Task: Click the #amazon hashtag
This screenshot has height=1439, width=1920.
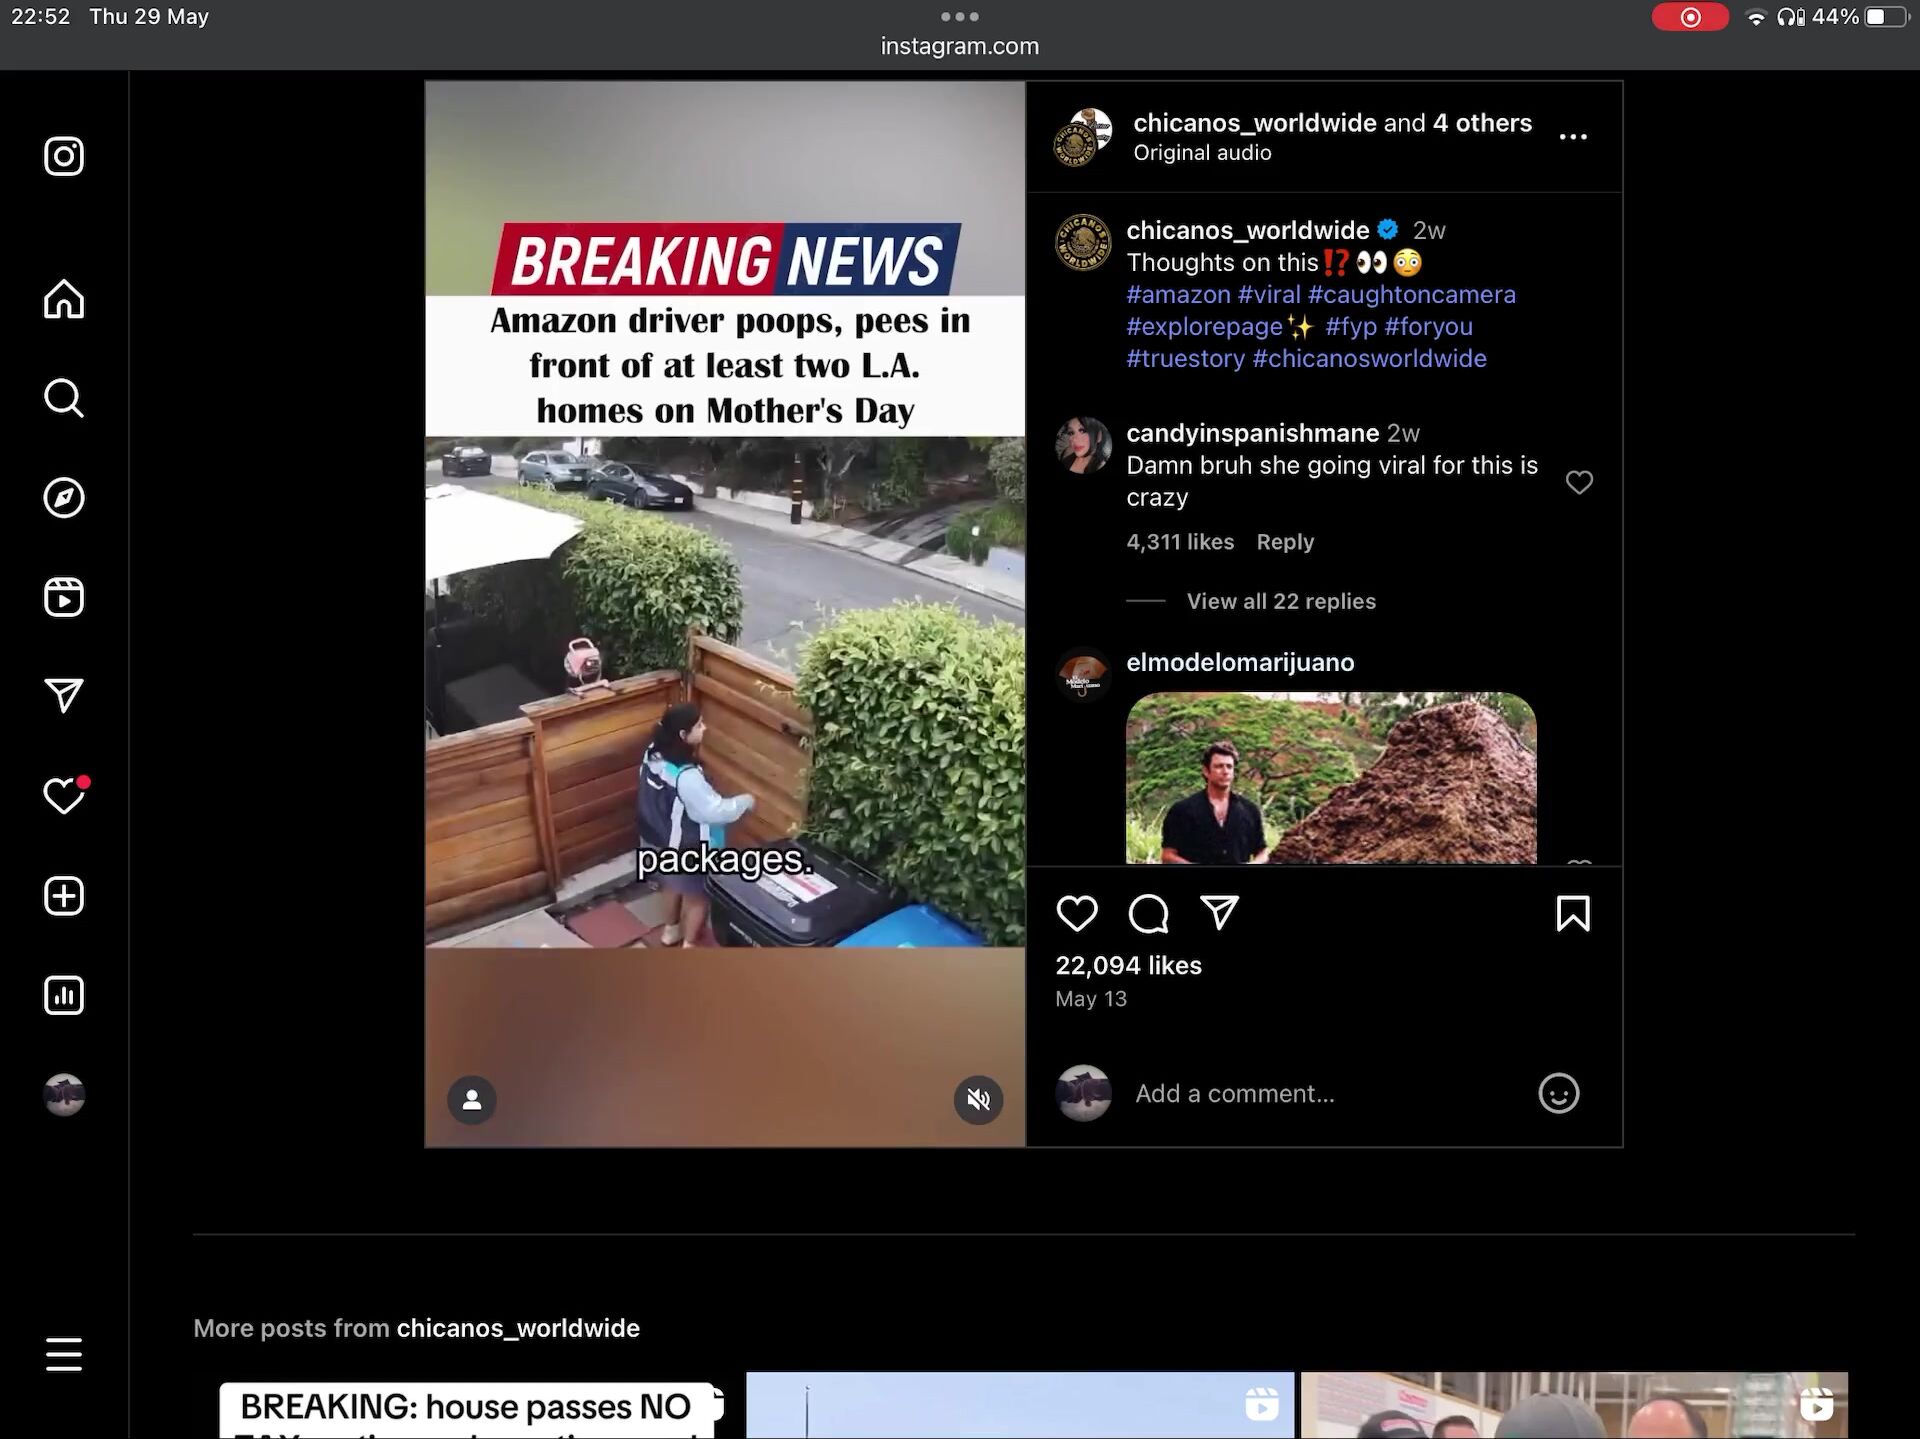Action: (x=1178, y=295)
